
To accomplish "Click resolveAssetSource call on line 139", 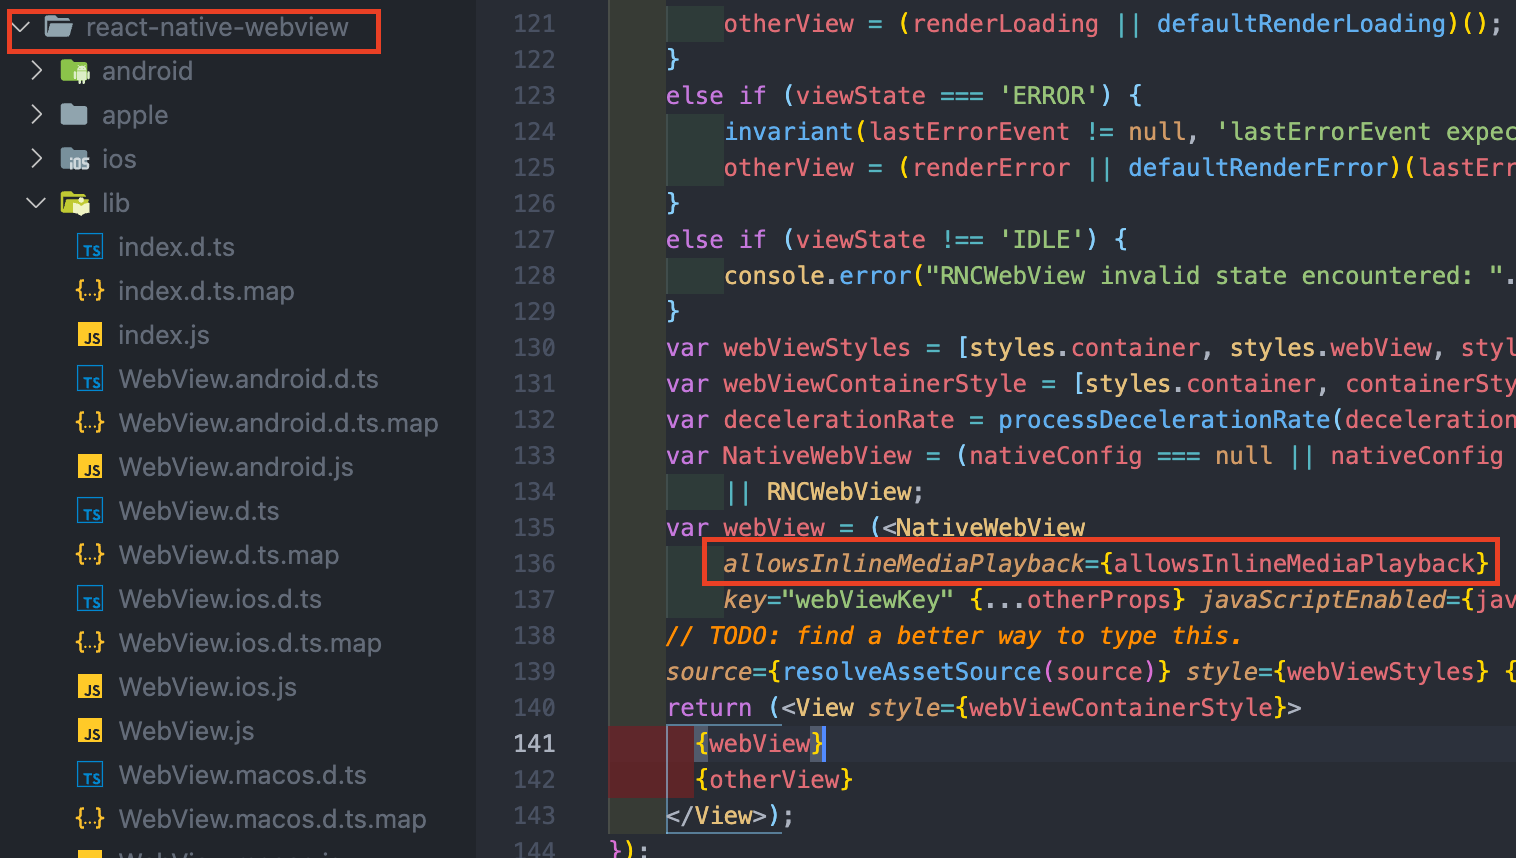I will click(x=912, y=671).
